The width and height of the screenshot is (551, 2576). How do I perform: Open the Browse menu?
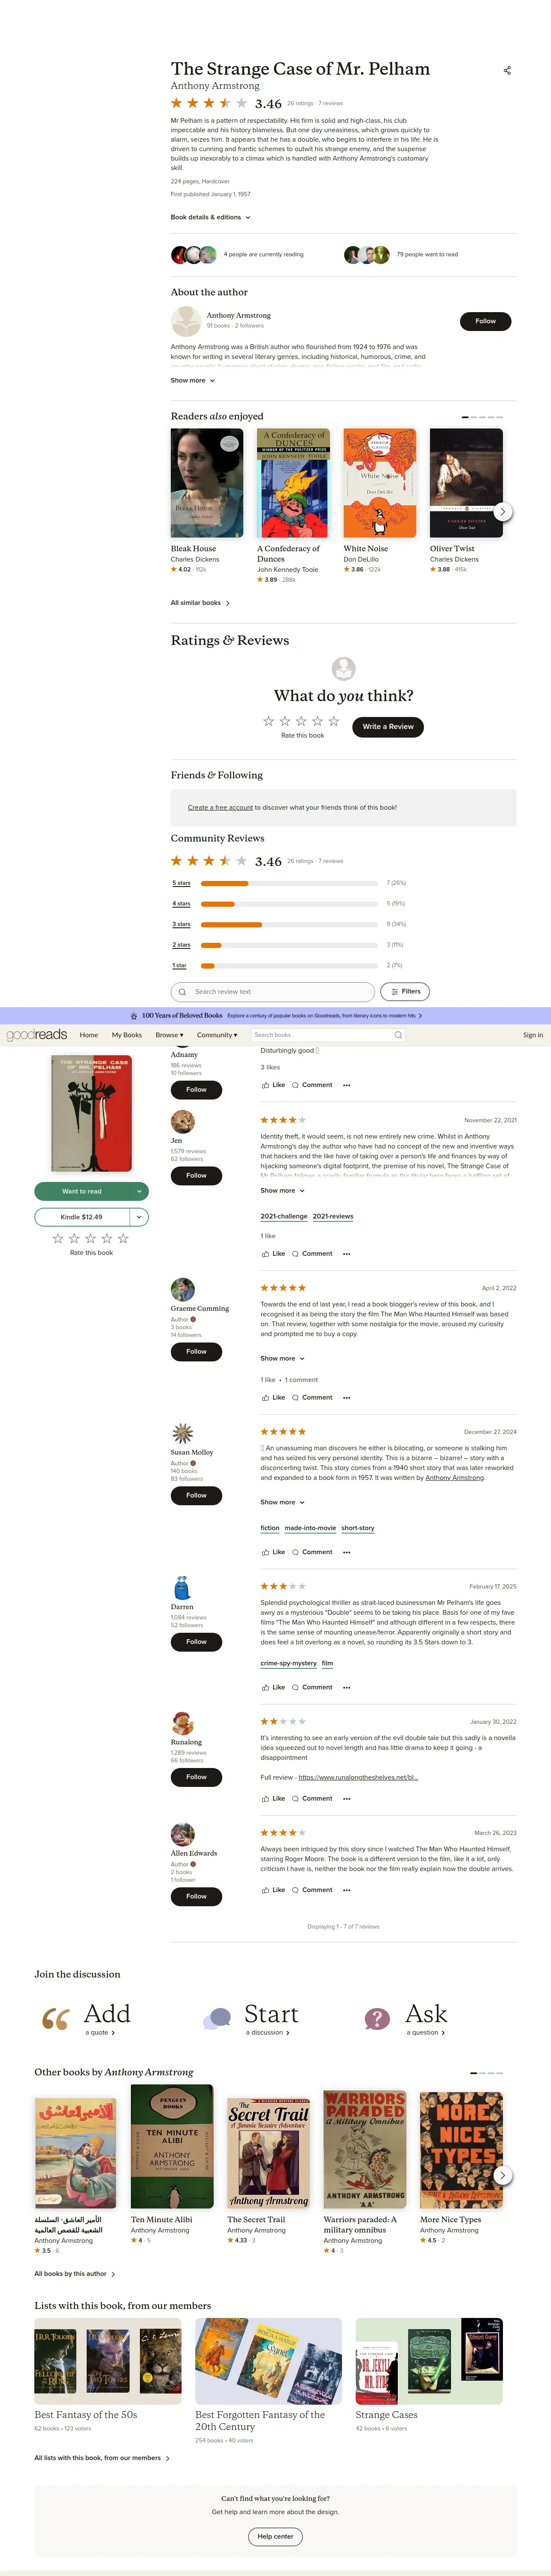point(169,1035)
